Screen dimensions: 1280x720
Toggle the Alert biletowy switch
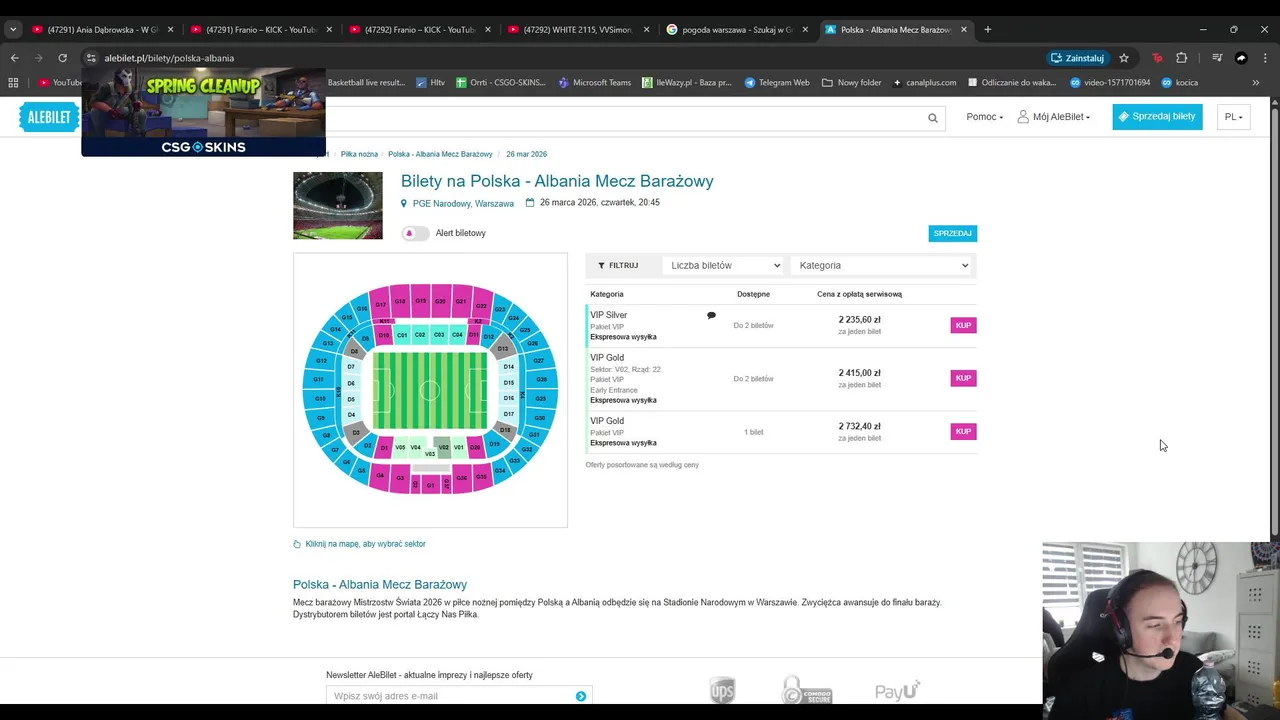pos(415,233)
